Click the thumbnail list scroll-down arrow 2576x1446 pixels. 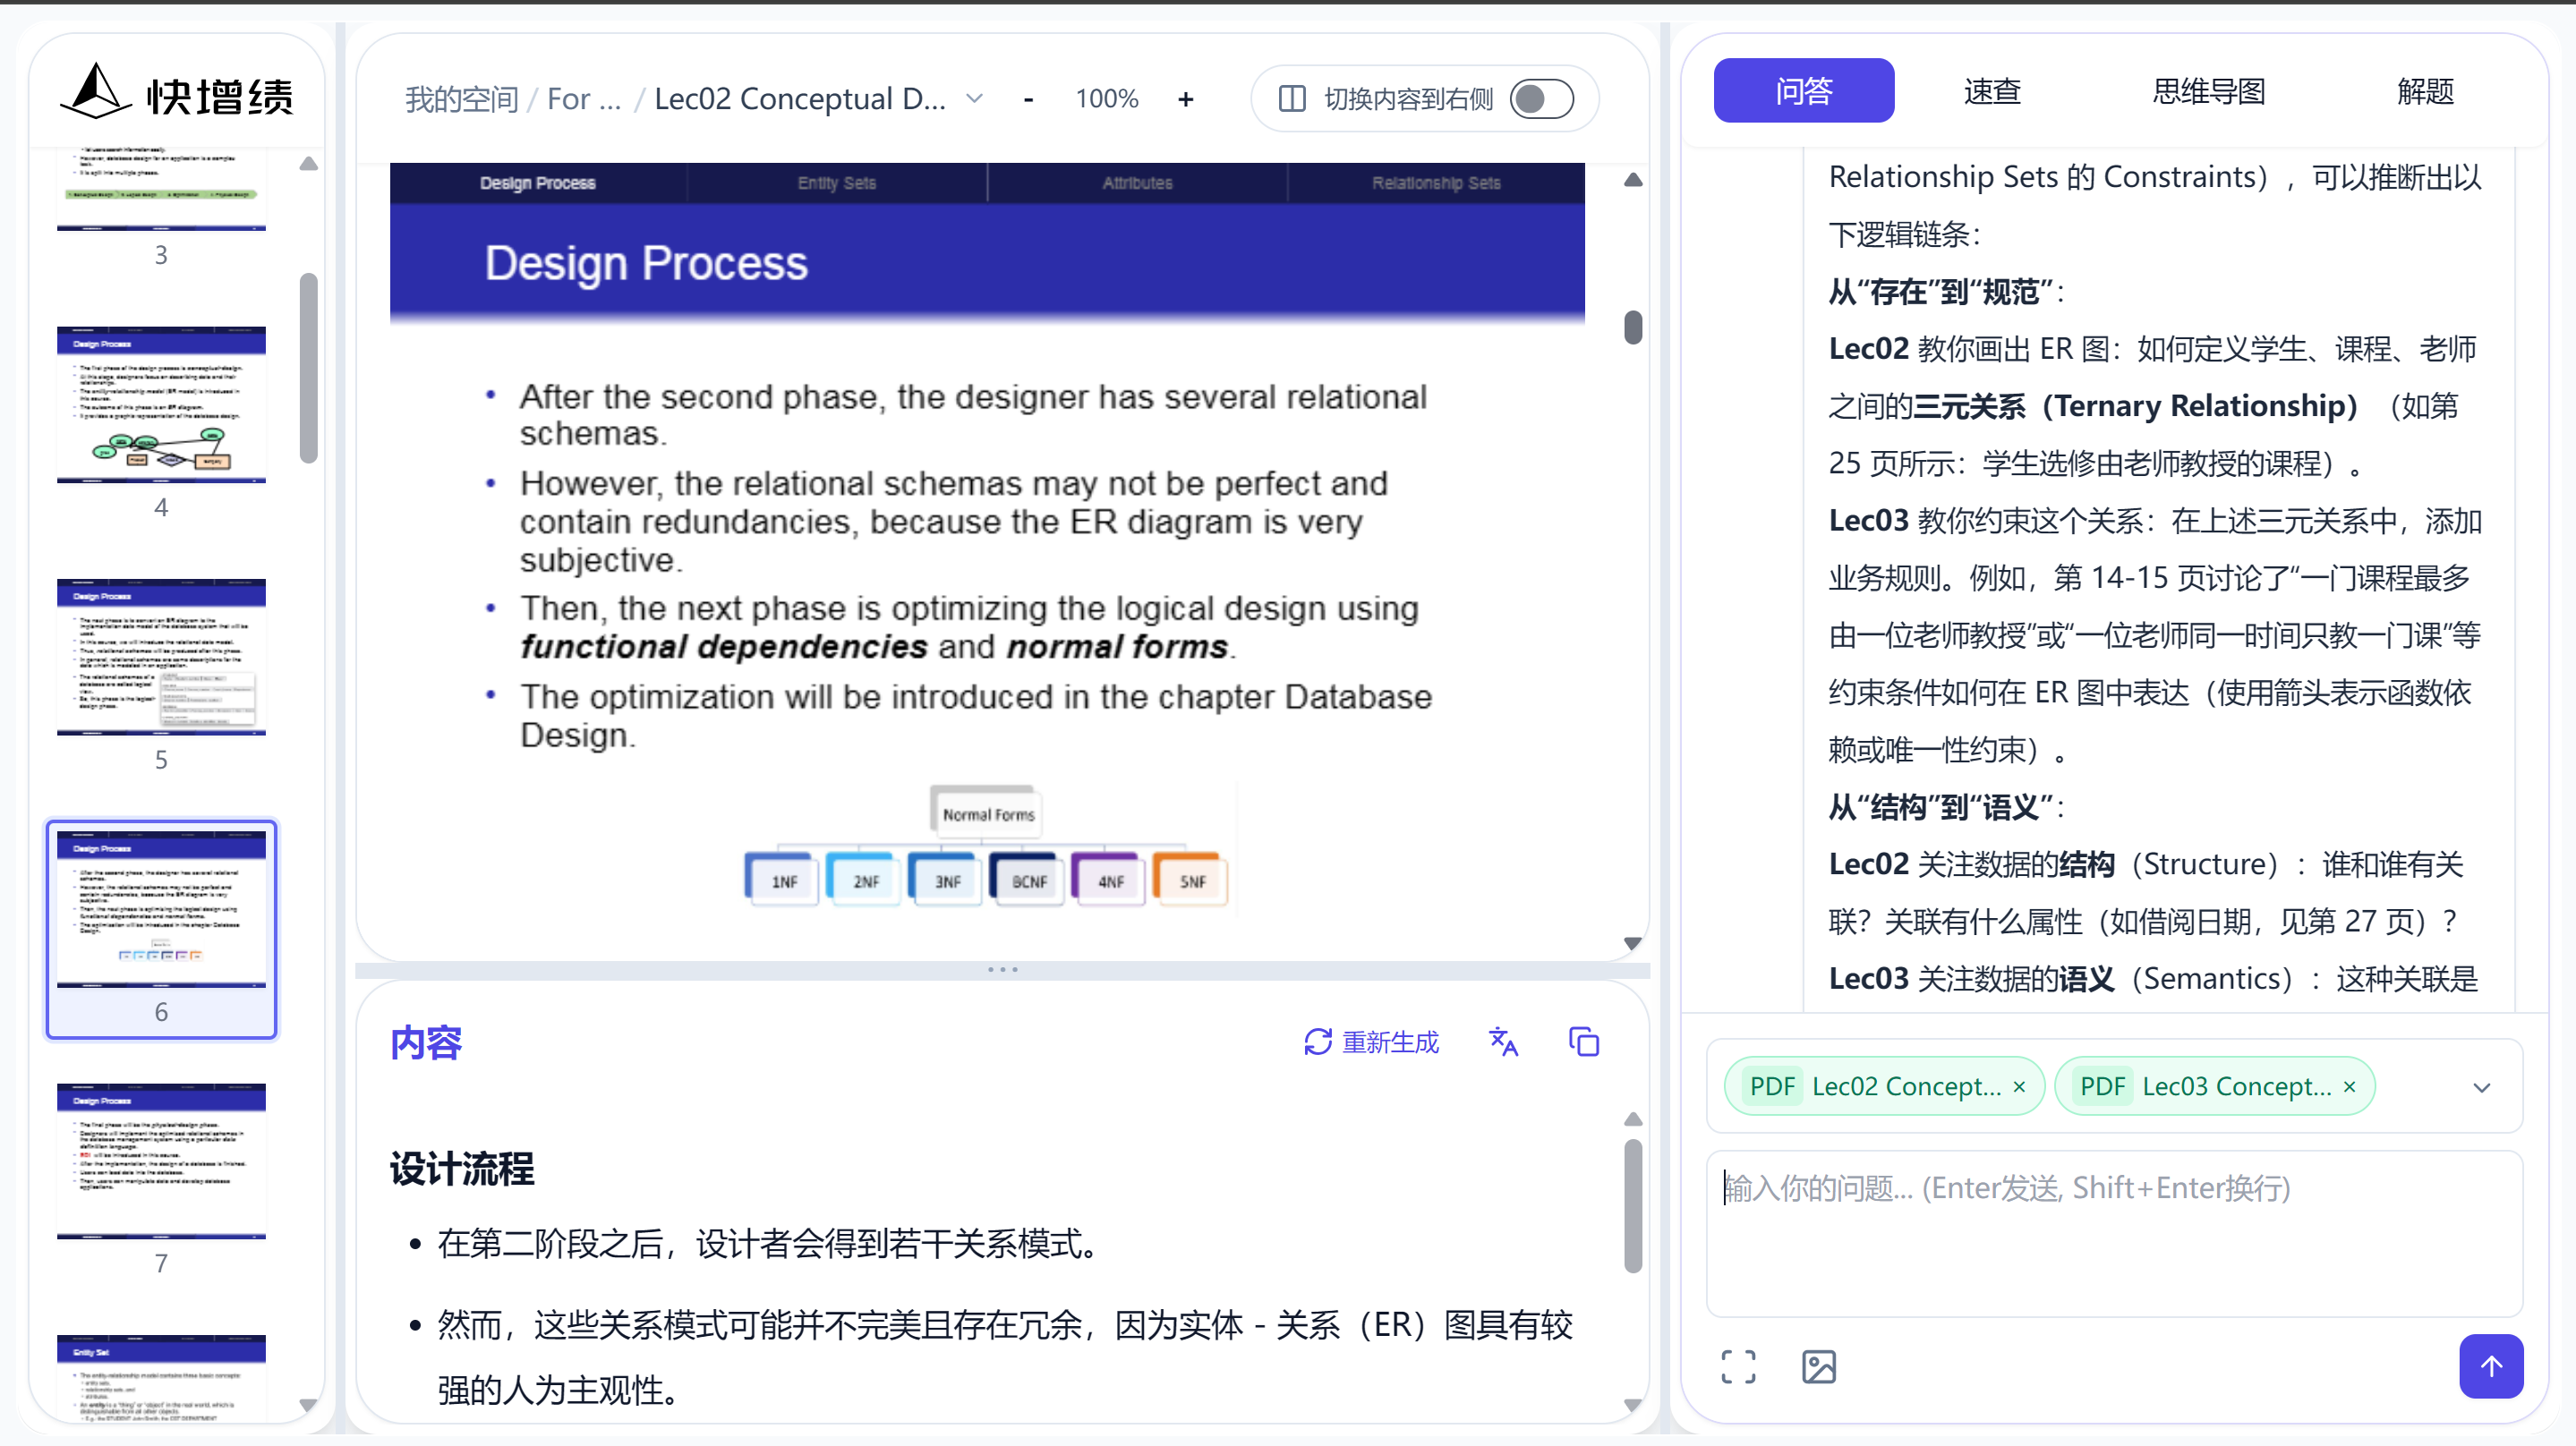coord(309,1405)
